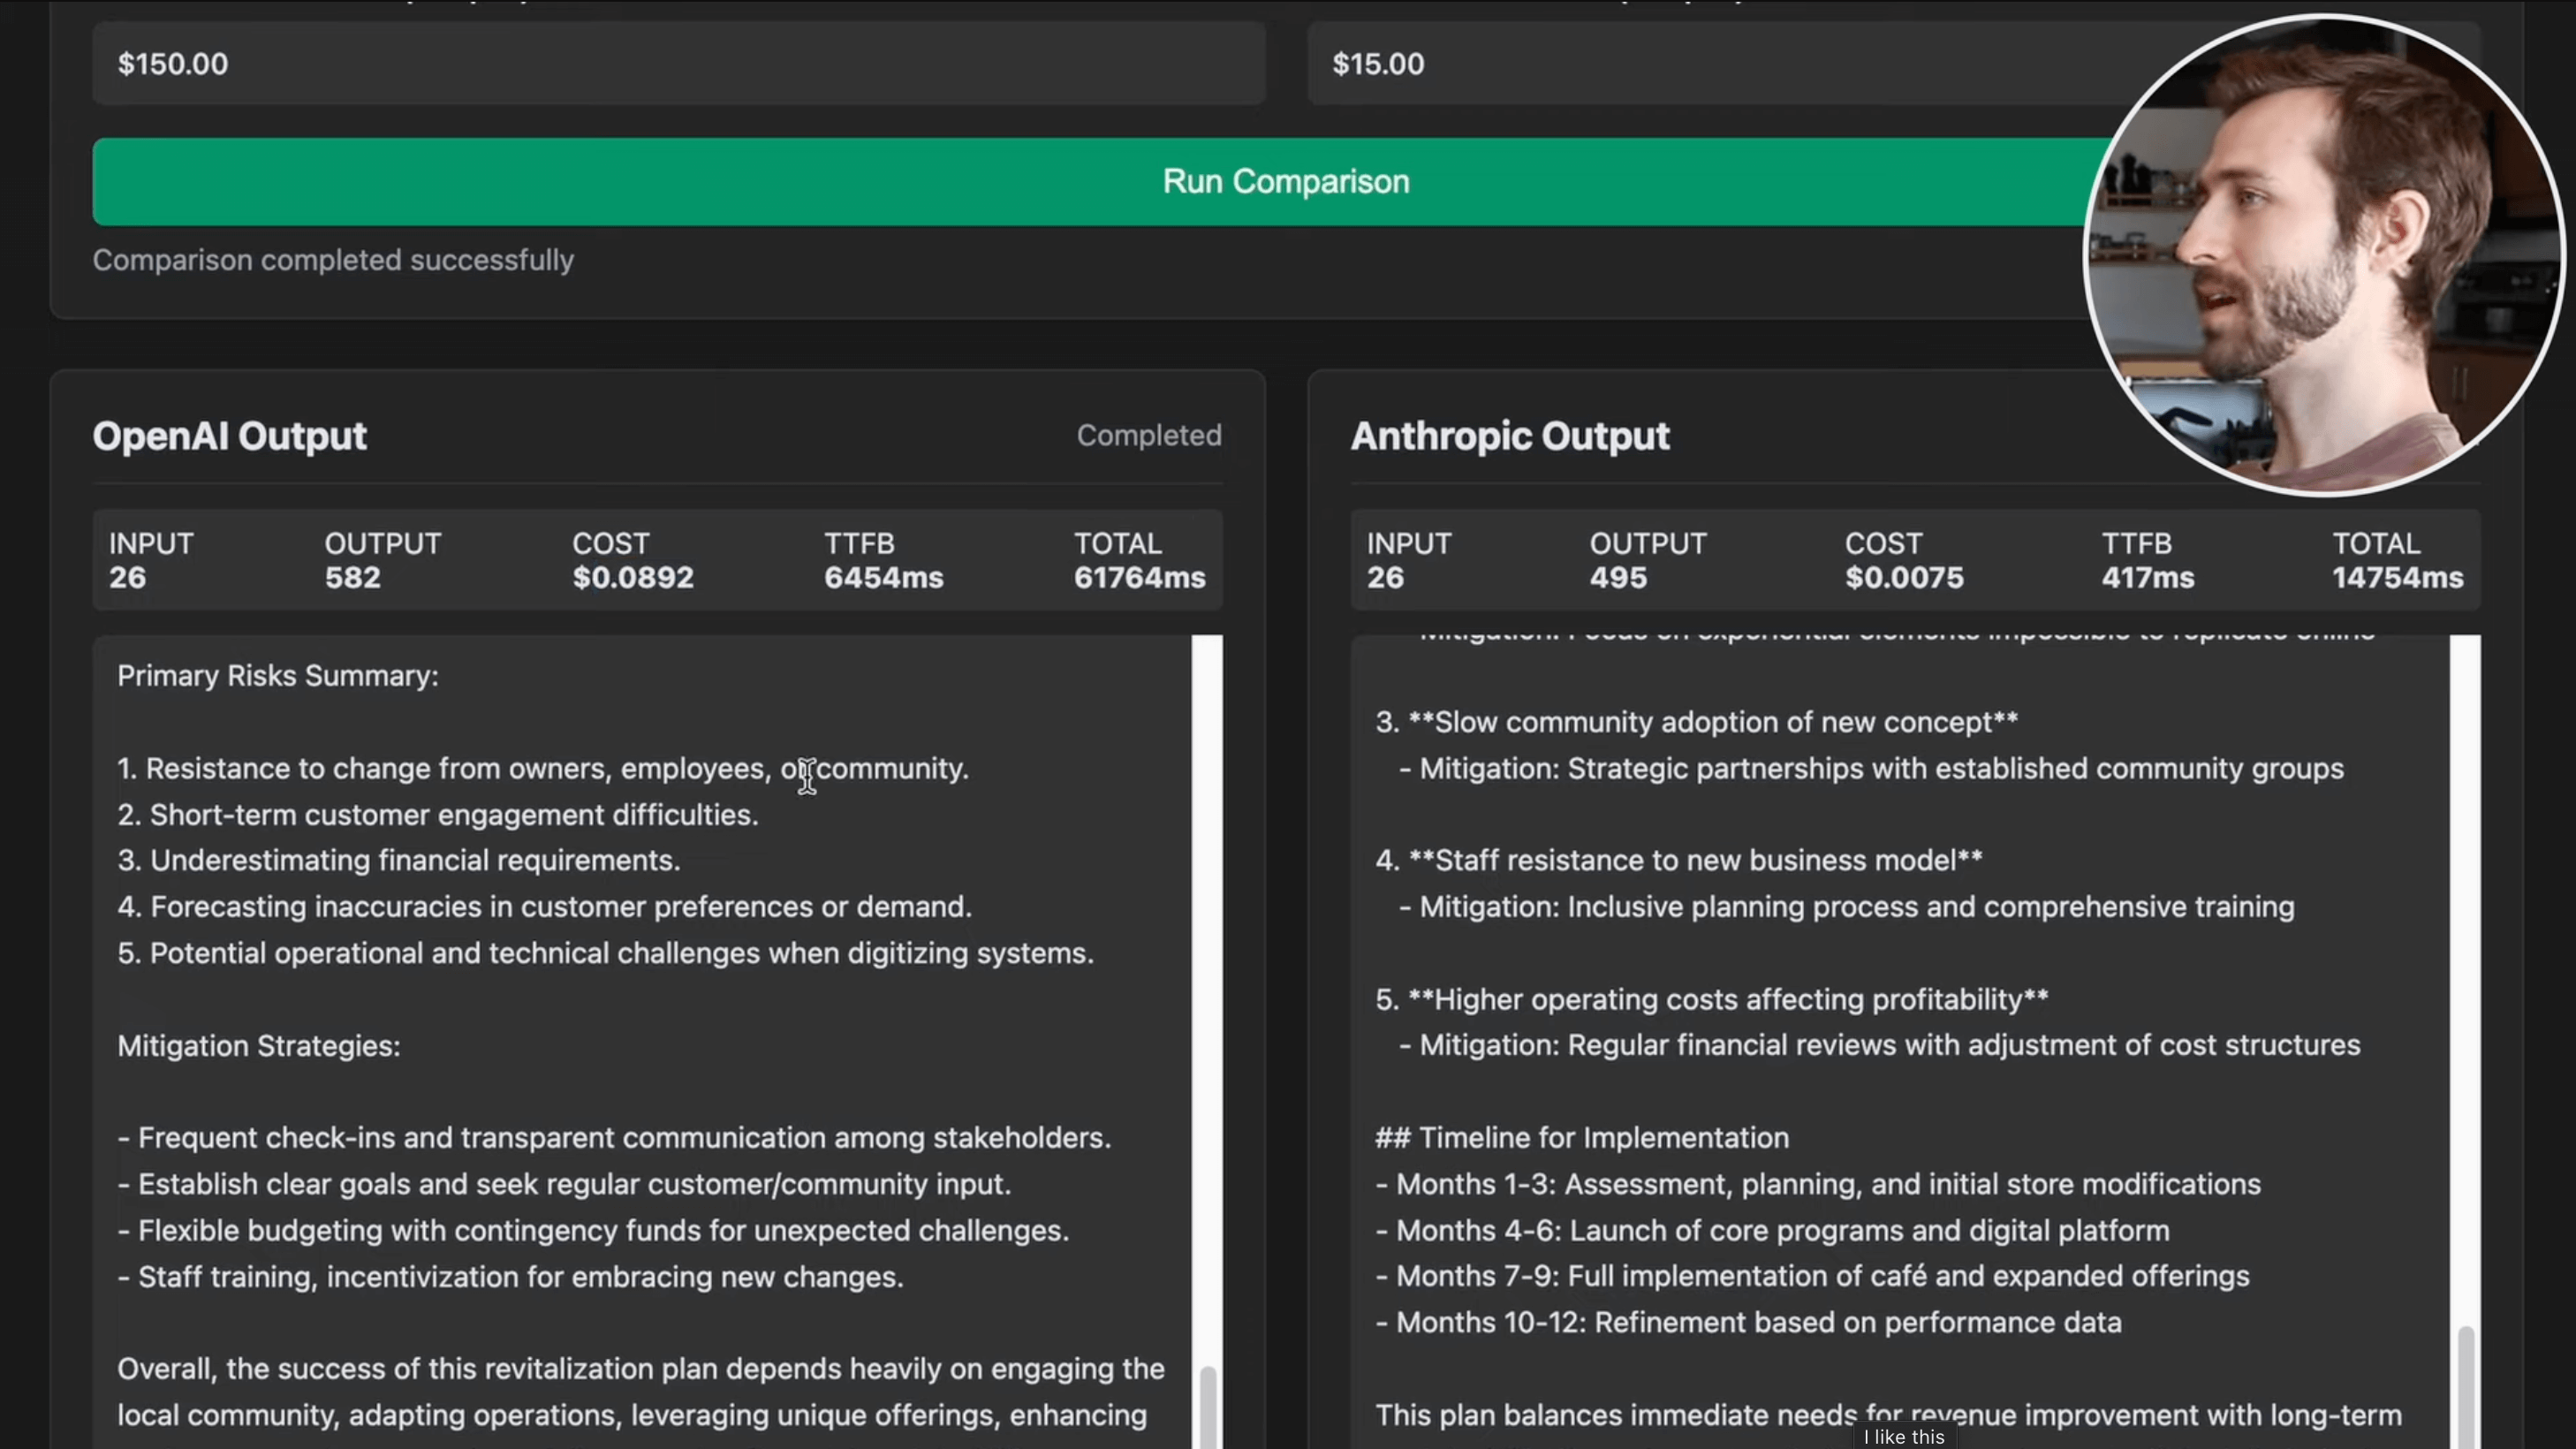2576x1449 pixels.
Task: Click 'Strategic partnerships with established community groups' line
Action: 1871,769
